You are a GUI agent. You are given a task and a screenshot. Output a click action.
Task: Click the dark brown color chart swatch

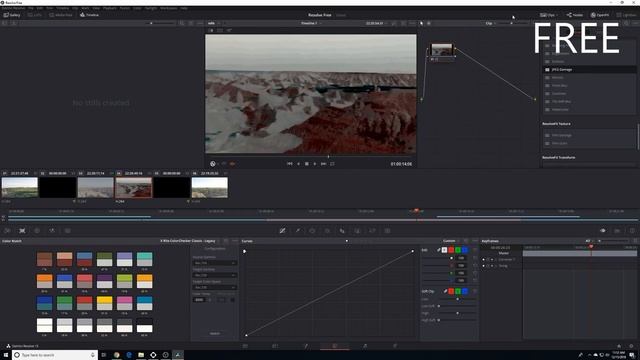coord(44,259)
